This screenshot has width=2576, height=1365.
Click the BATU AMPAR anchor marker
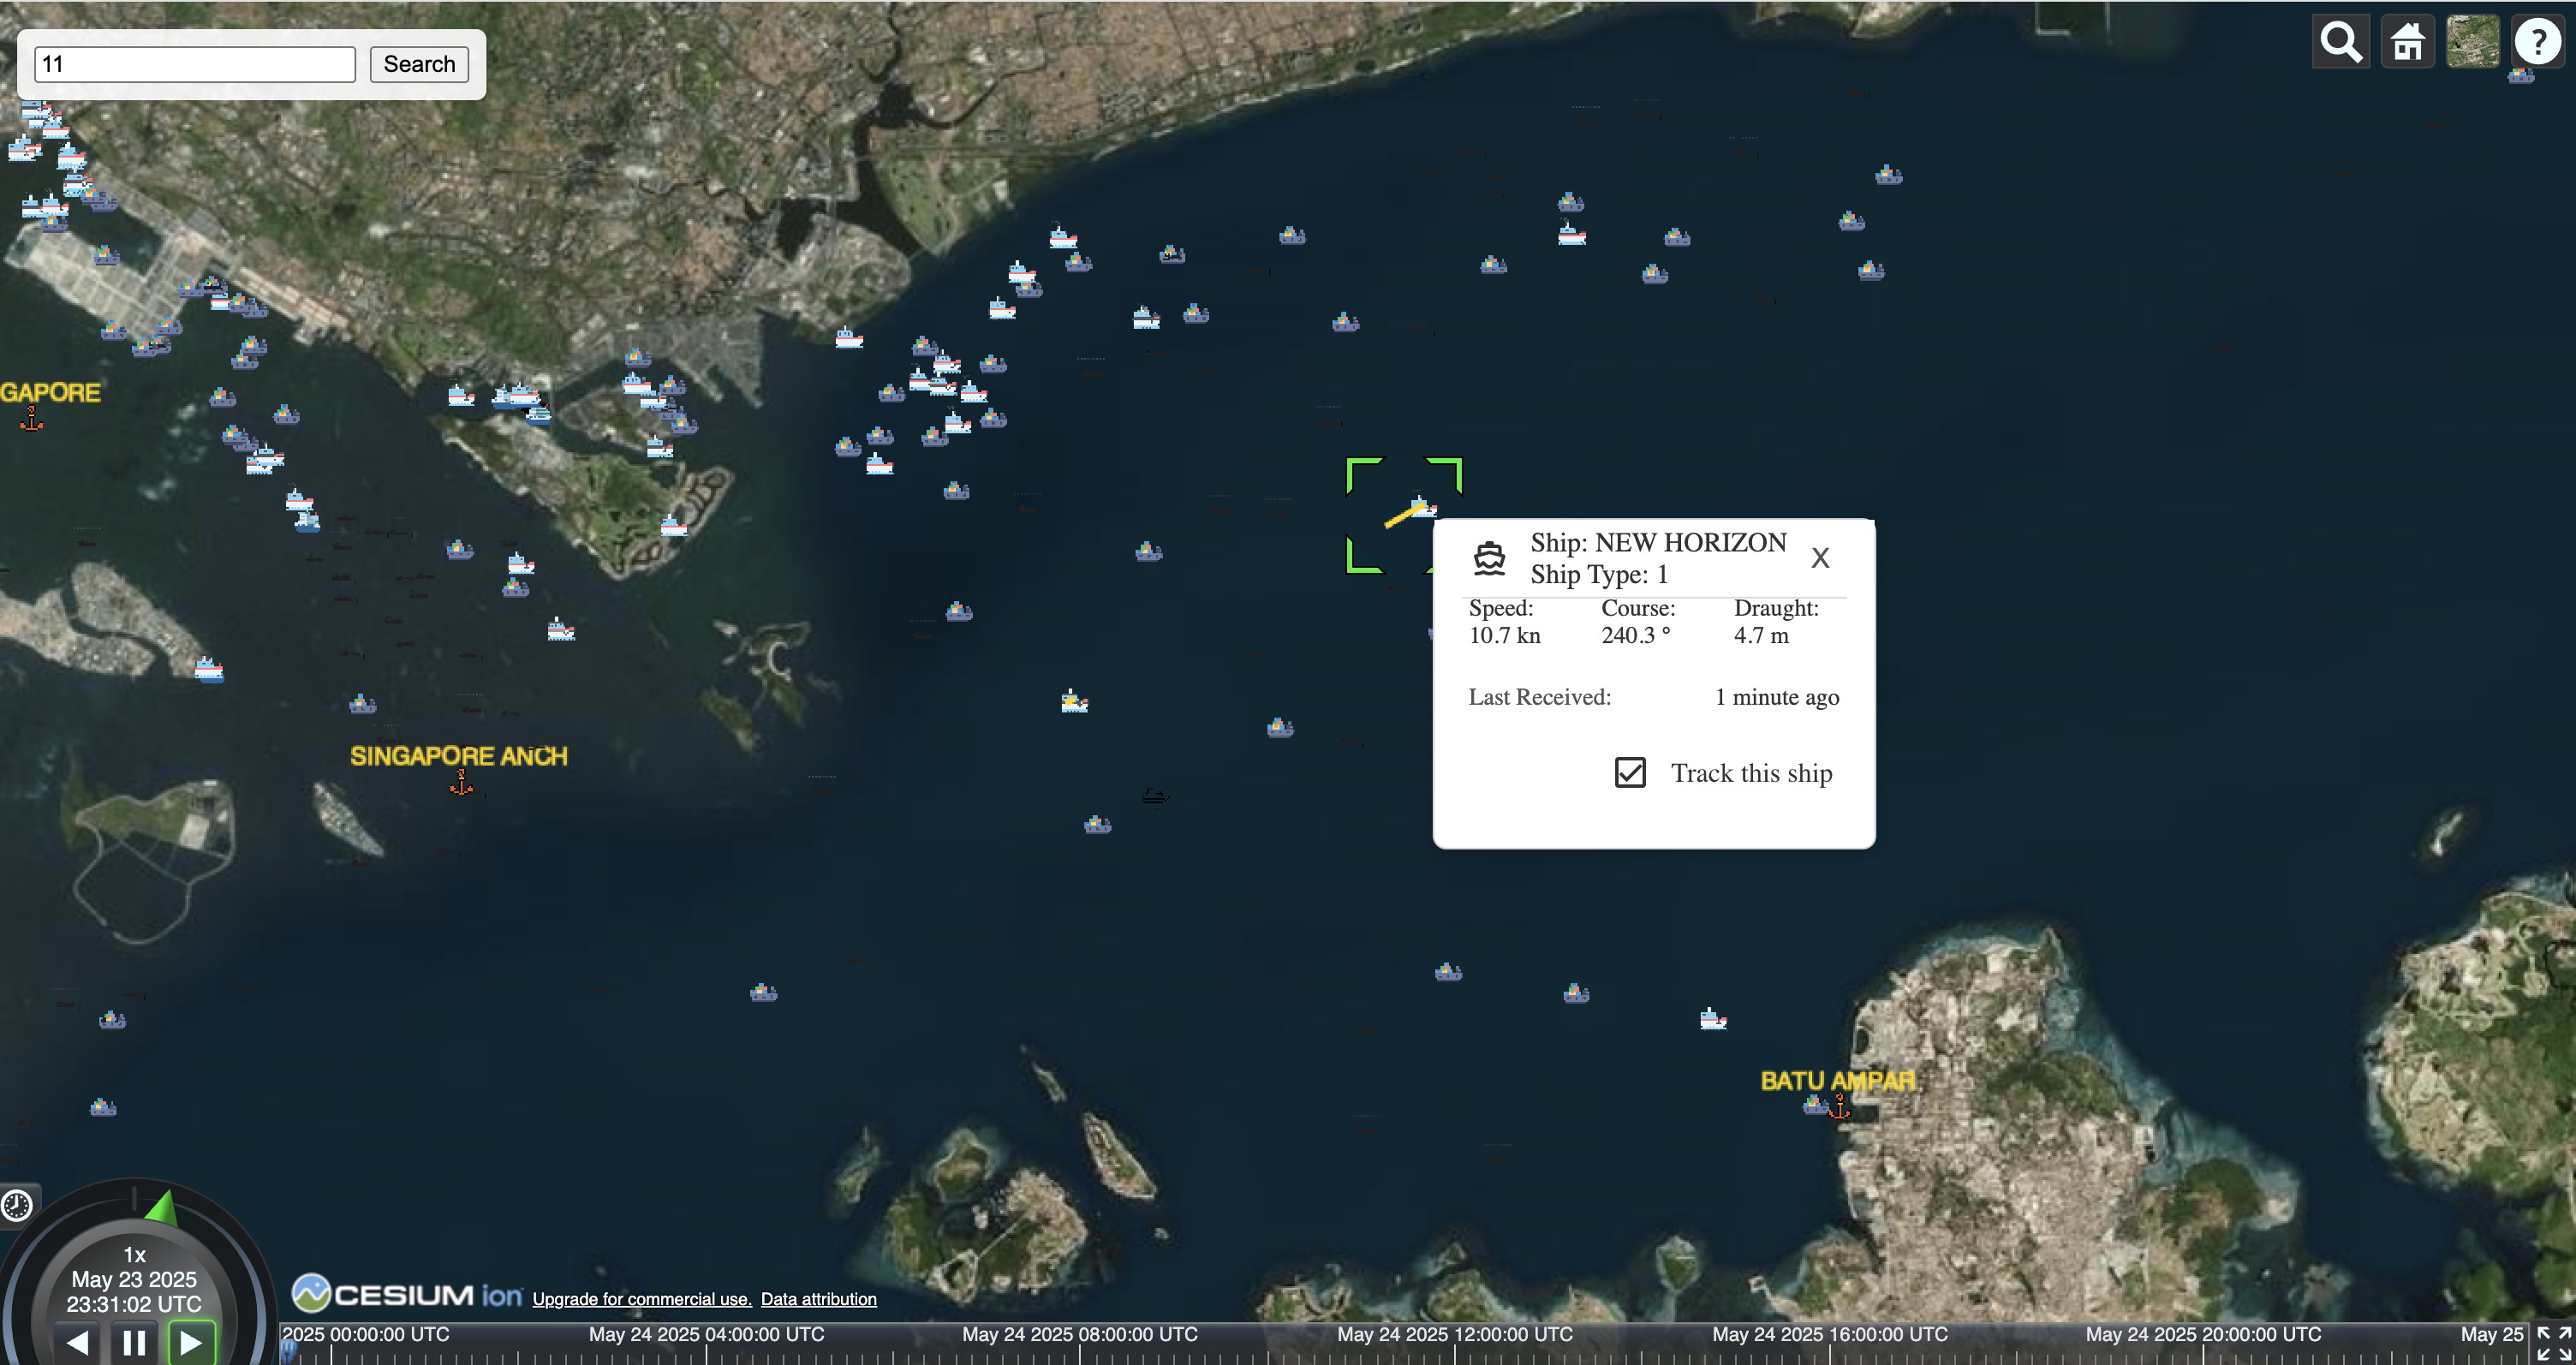coord(1840,1106)
